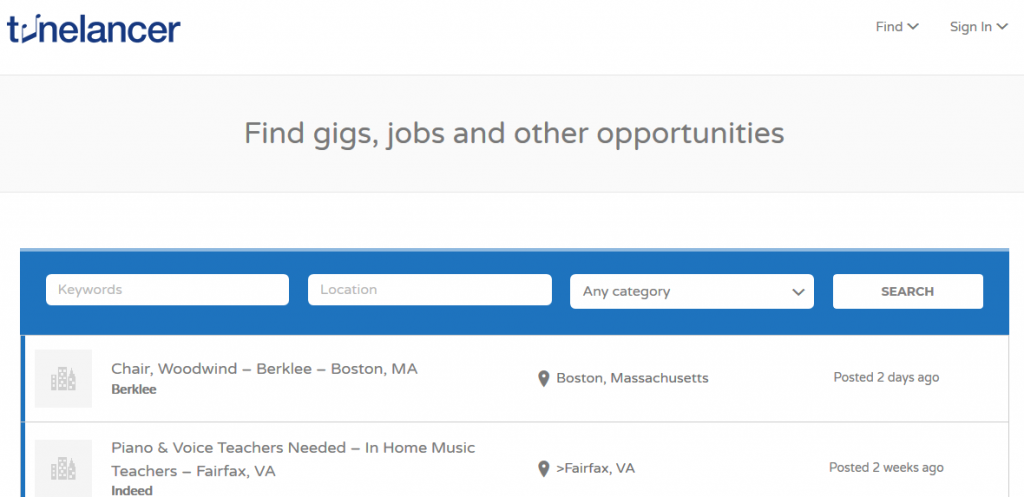The width and height of the screenshot is (1024, 497).
Task: Open the Sign In menu
Action: click(x=978, y=27)
